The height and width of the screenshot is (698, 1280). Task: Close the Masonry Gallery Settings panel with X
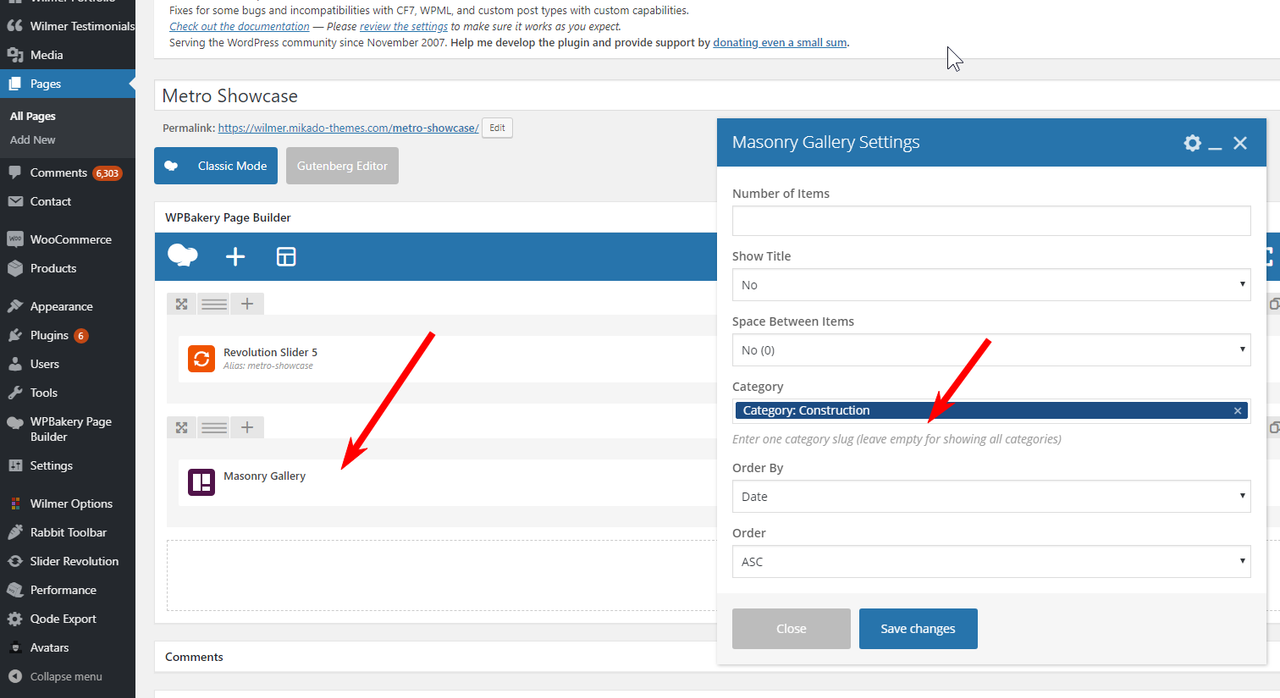(1240, 143)
